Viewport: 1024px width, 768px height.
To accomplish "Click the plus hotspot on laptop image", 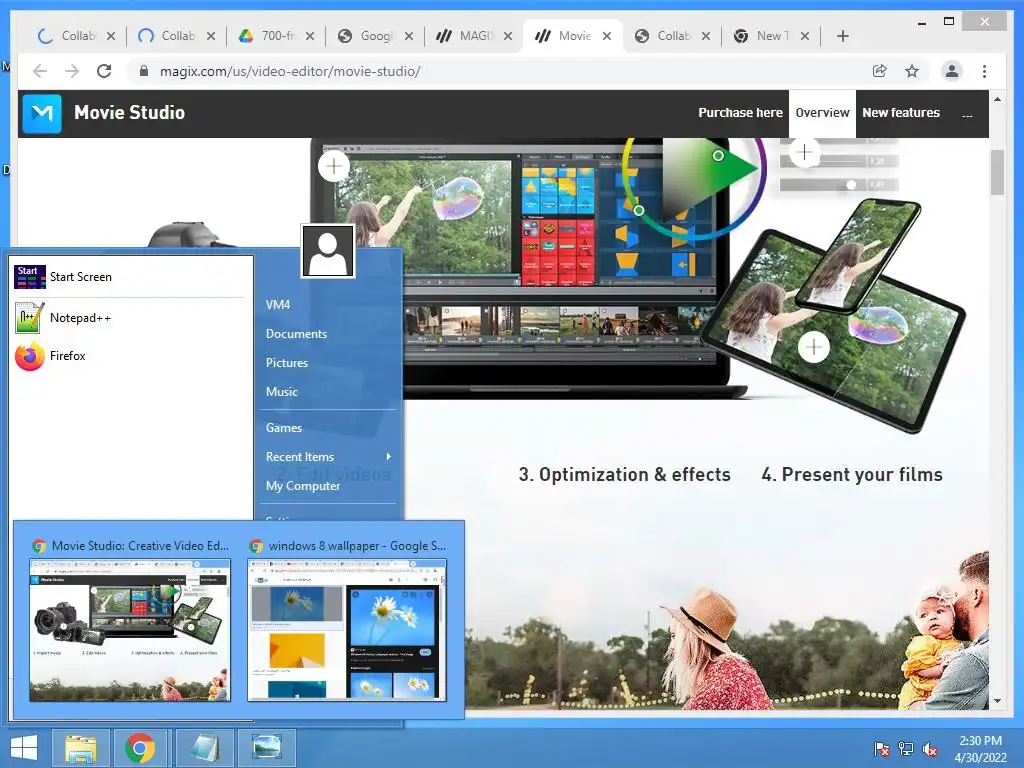I will [x=334, y=166].
